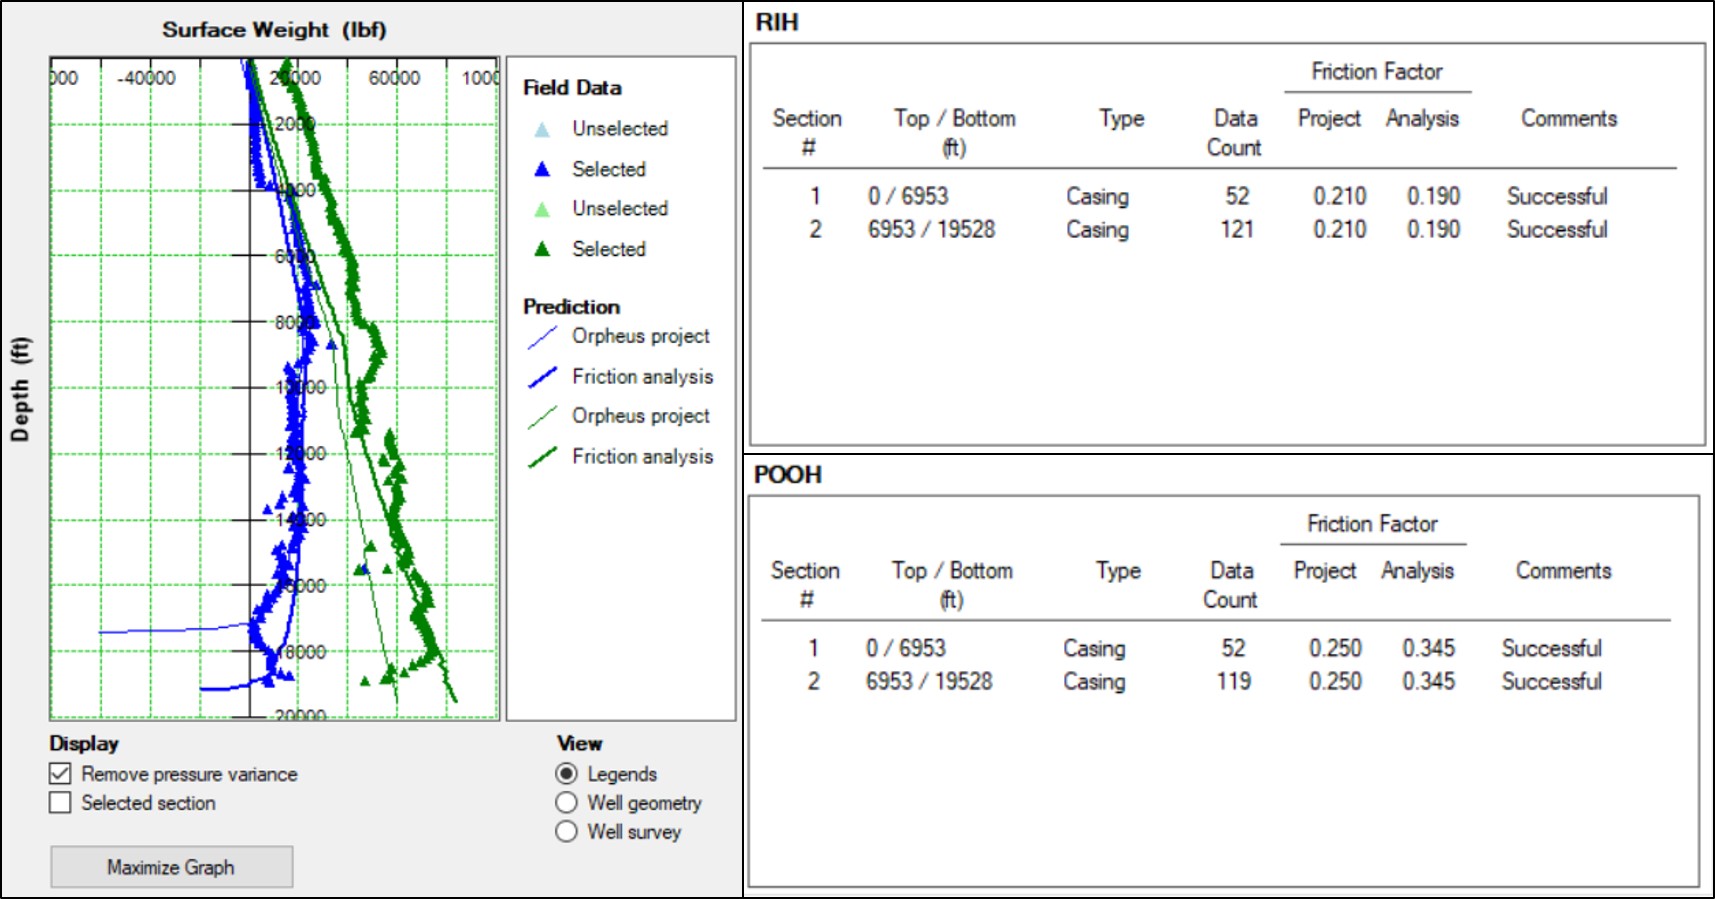Screen dimensions: 1715x899
Task: Click RIH section 1 Successful comment
Action: pyautogui.click(x=1557, y=196)
